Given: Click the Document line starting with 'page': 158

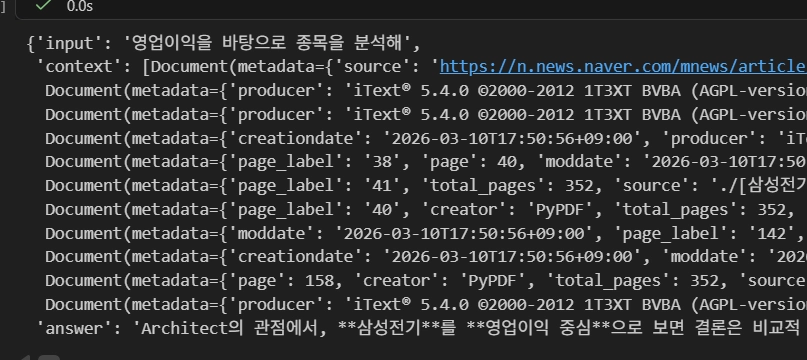Looking at the screenshot, I should tap(426, 281).
